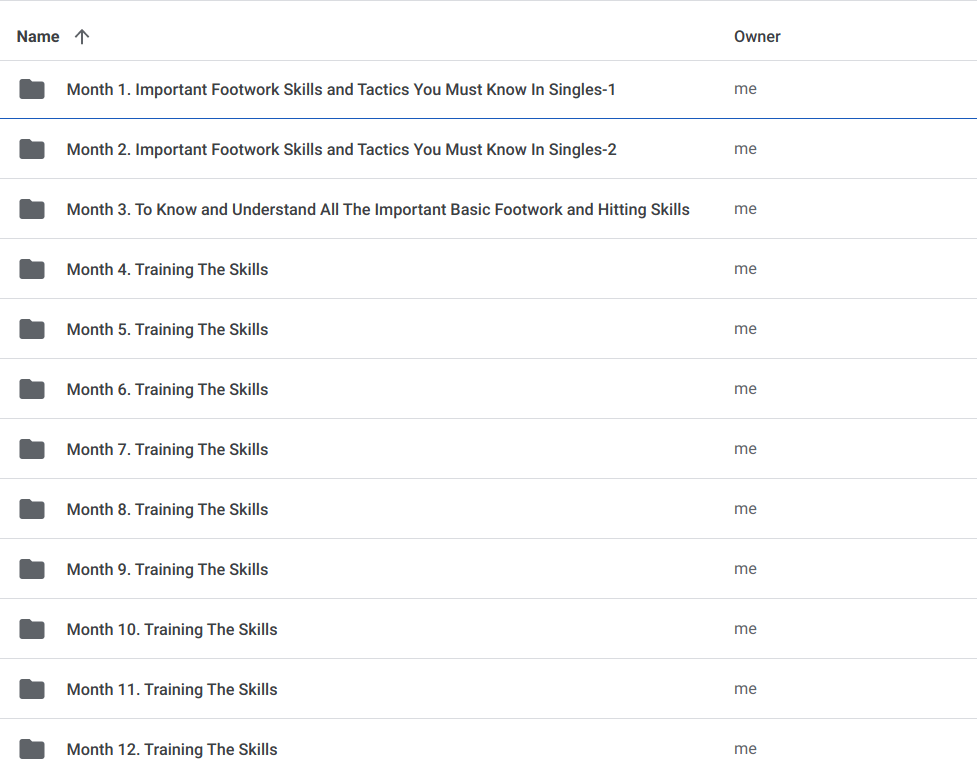Click the folder icon beside Month 1
The image size is (977, 774).
[31, 89]
